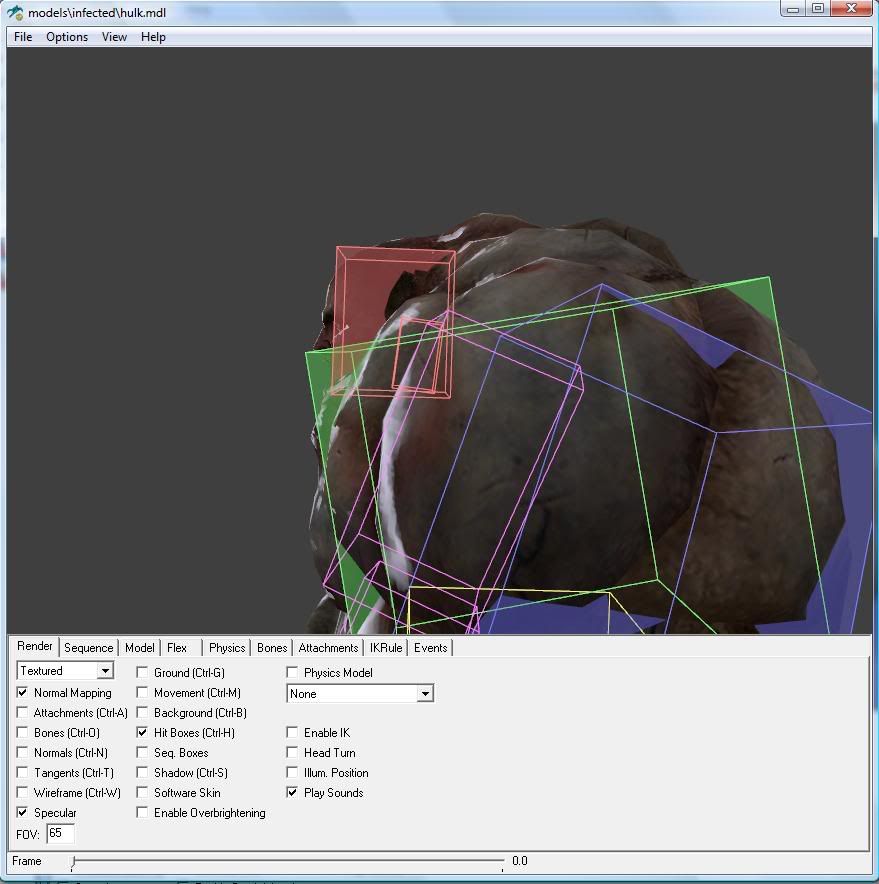Turn off the Hit Boxes (Ctrl-H) checkbox
Viewport: 879px width, 884px height.
coord(142,732)
